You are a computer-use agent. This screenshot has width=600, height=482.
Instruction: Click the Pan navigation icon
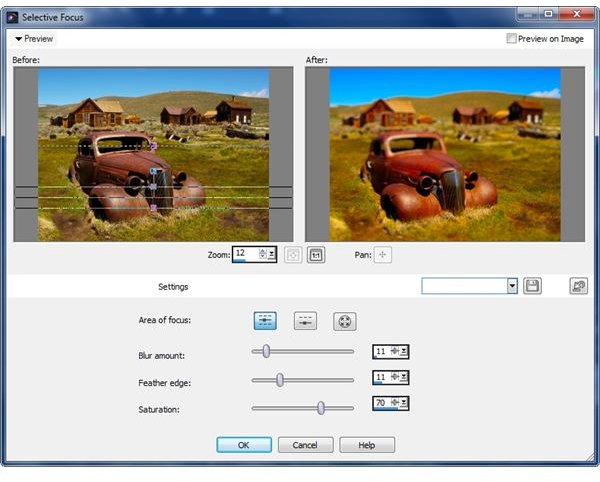[382, 255]
